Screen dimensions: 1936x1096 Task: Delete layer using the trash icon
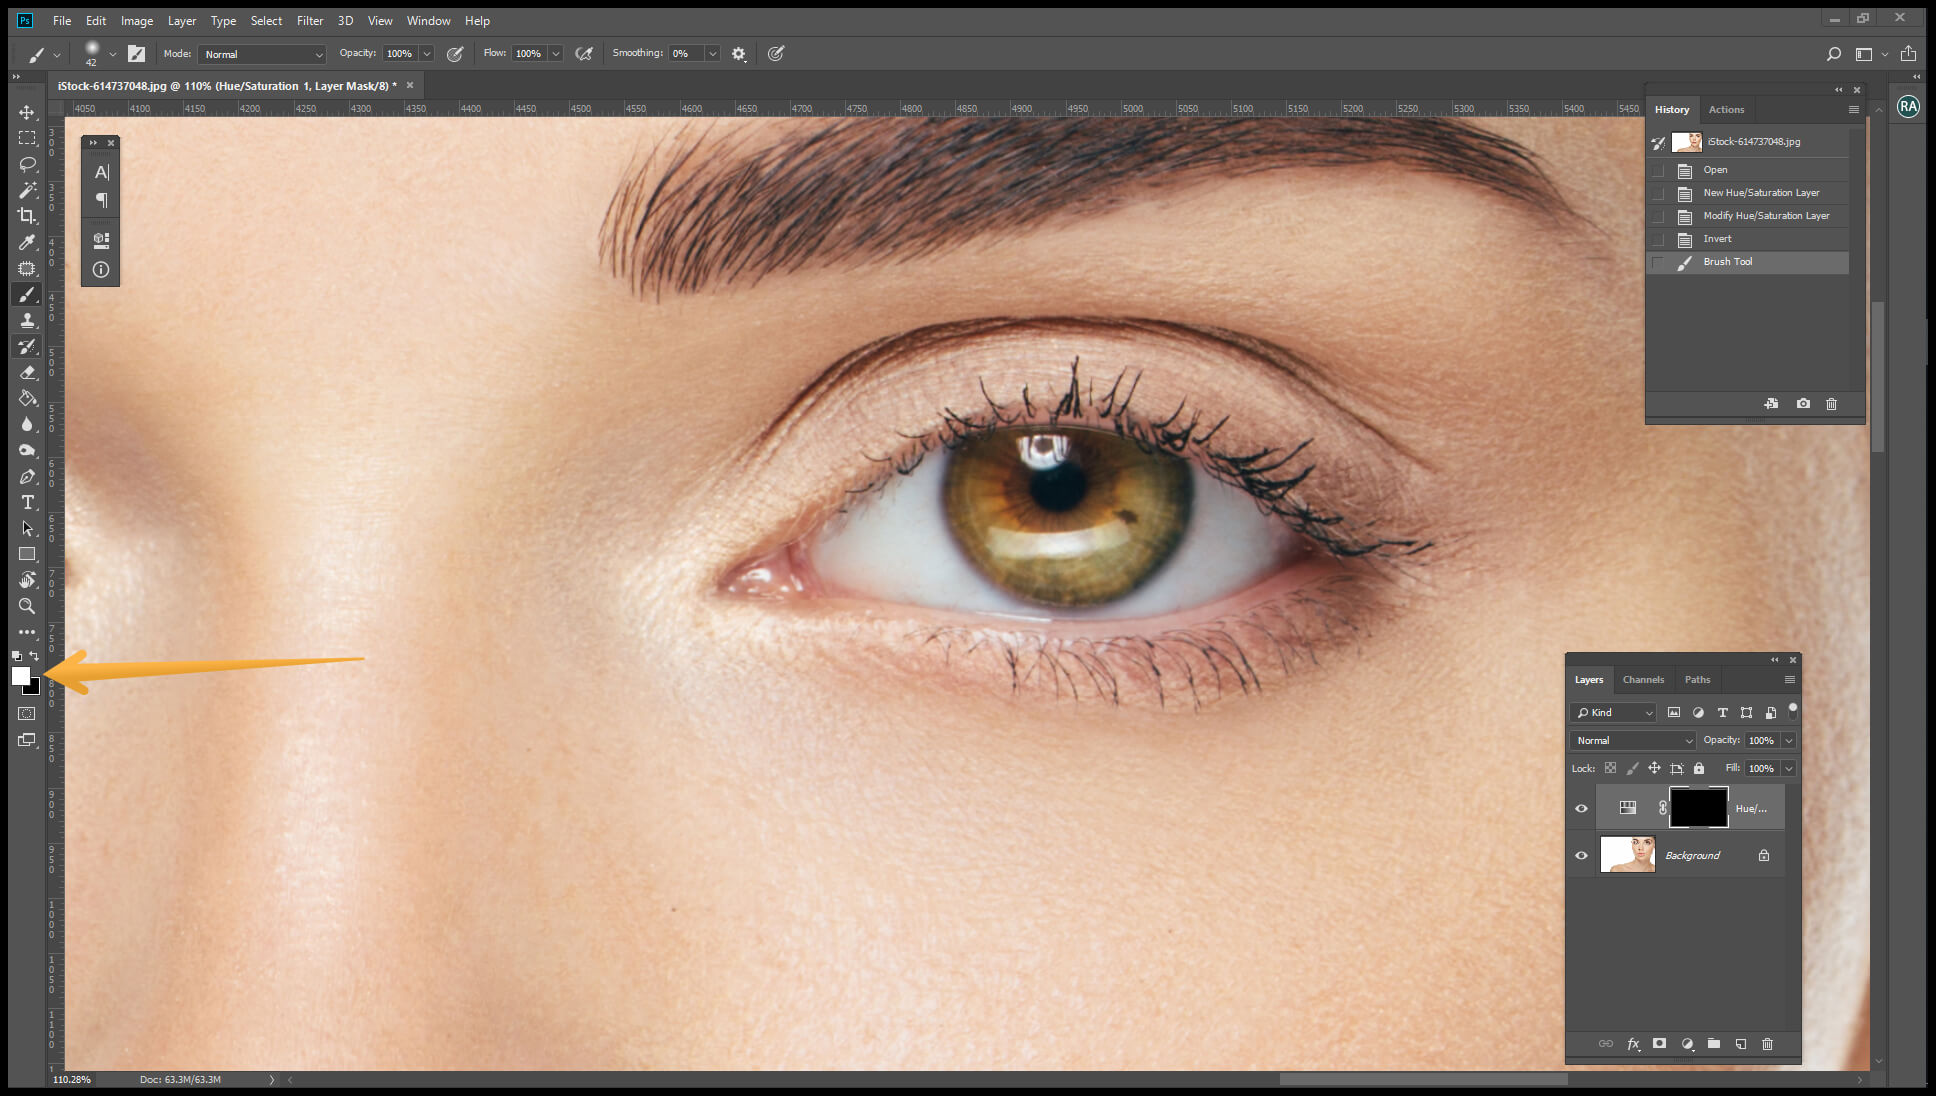1767,1044
